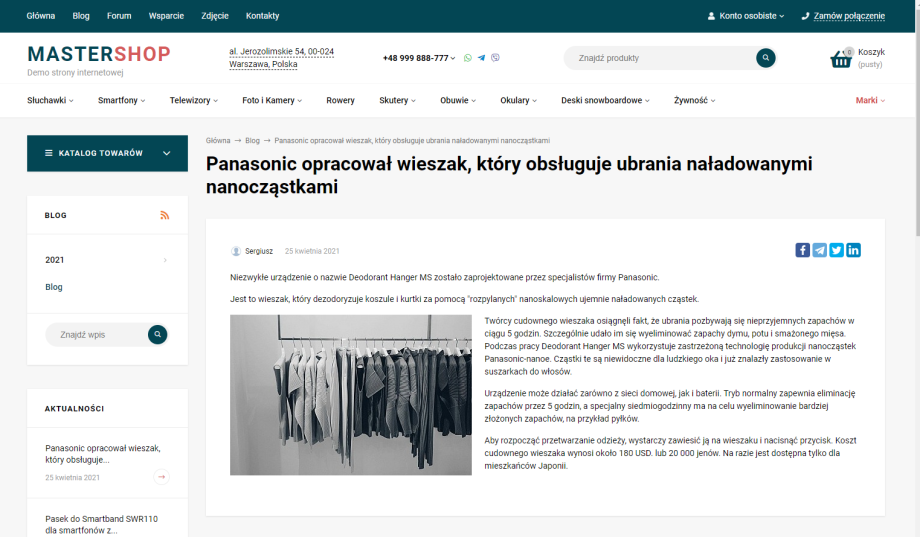The image size is (920, 537).
Task: Share the article on LinkedIn
Action: tap(853, 250)
